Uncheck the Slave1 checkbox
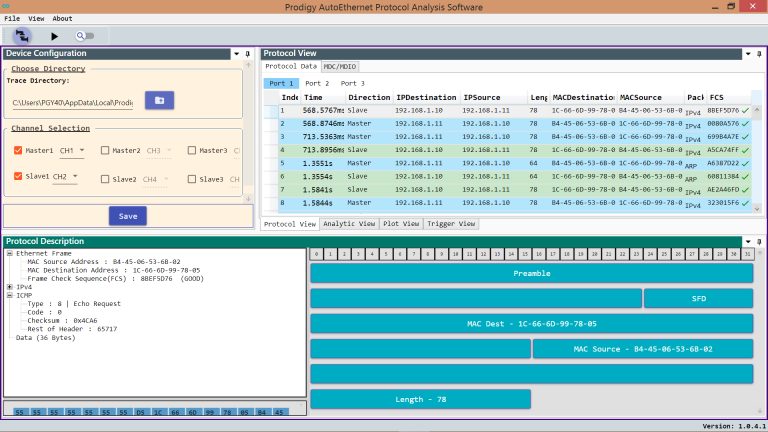Screen dimensions: 768x432 pos(18,176)
